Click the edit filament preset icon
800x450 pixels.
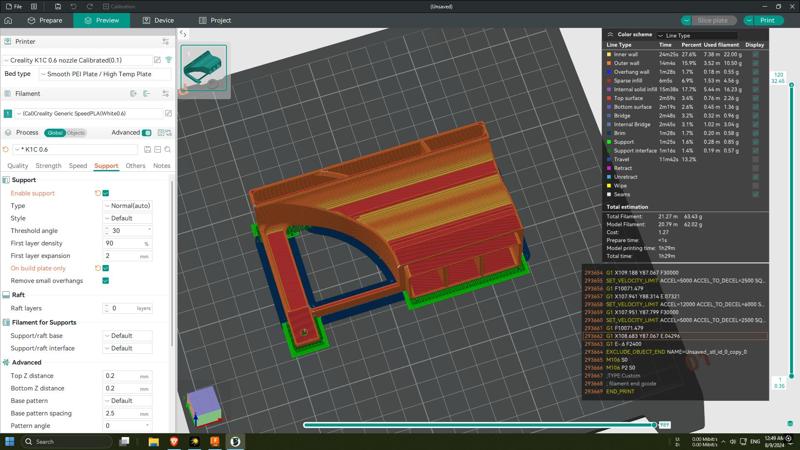pos(168,113)
